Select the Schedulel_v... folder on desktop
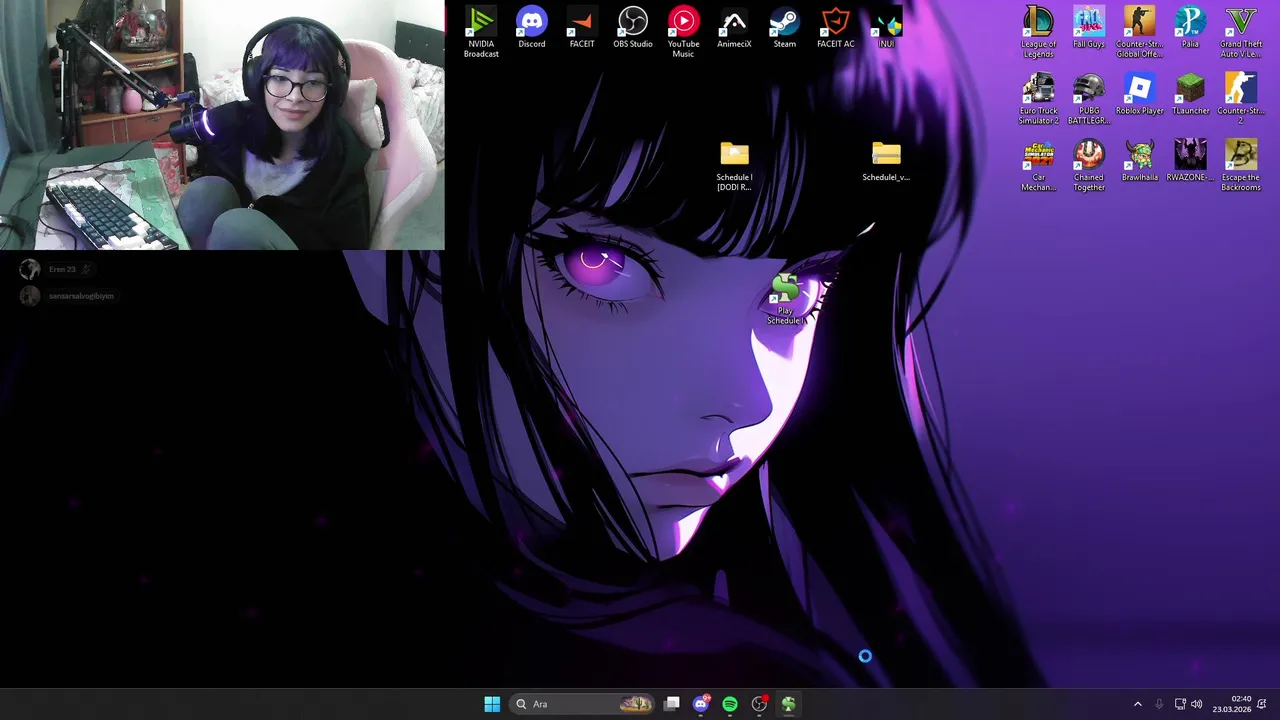The image size is (1280, 720). (886, 162)
